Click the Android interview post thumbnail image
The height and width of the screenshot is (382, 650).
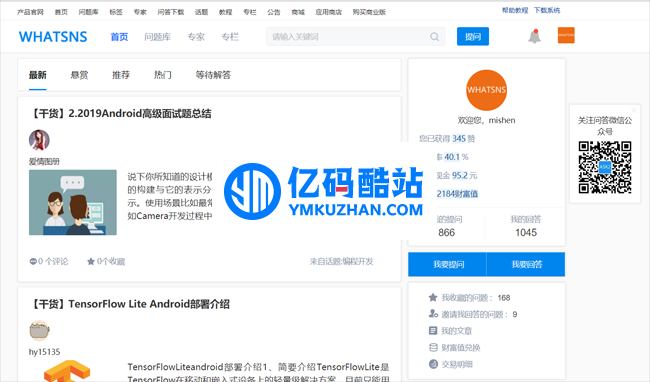[x=73, y=203]
